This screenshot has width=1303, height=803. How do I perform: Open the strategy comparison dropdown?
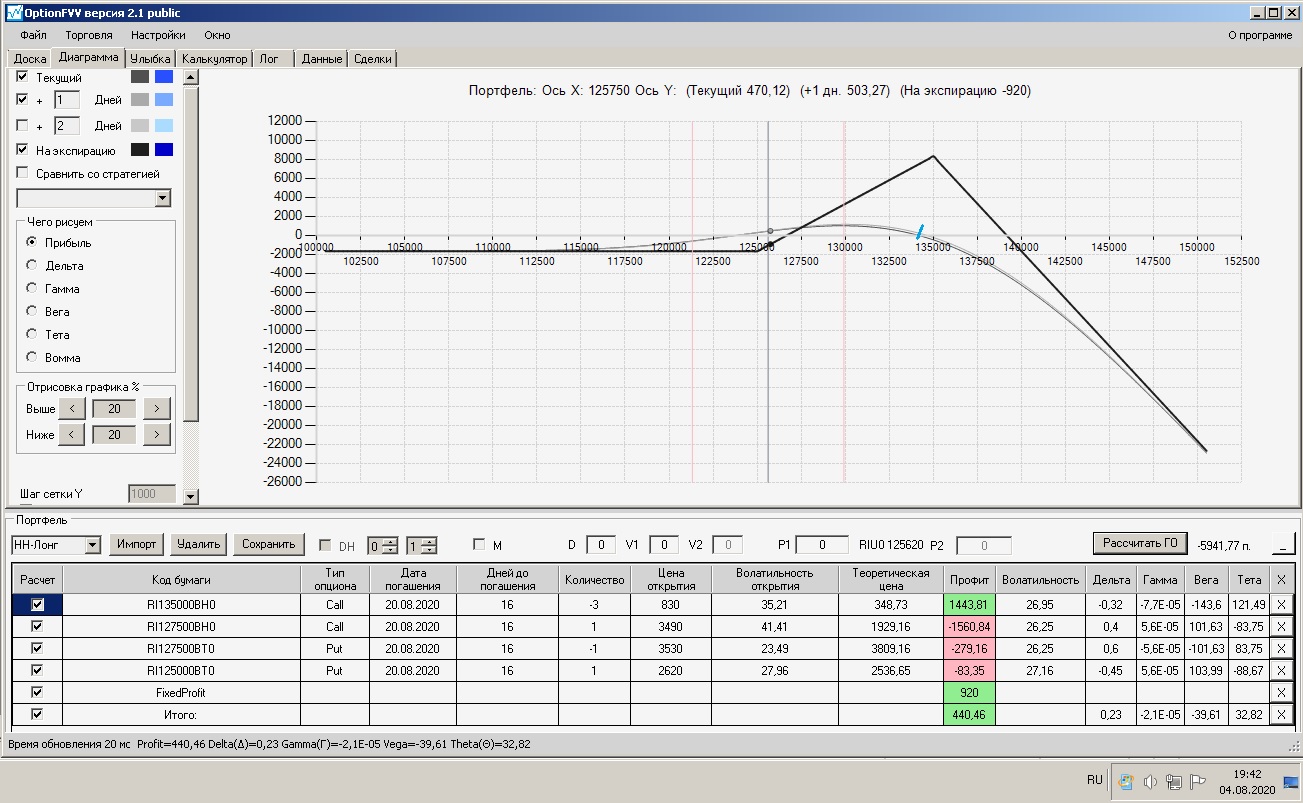pos(163,199)
